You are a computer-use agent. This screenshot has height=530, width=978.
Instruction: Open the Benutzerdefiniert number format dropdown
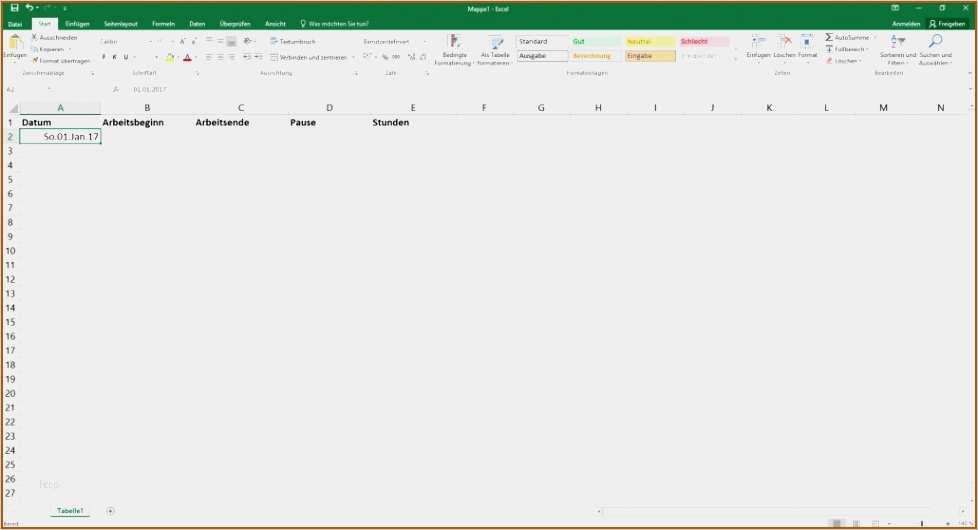point(425,42)
